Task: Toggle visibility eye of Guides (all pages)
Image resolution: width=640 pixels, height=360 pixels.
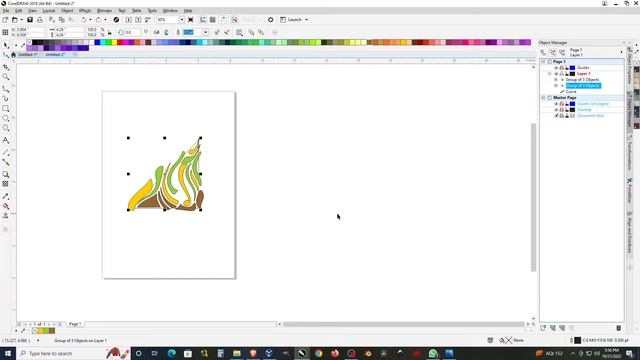Action: [556, 104]
